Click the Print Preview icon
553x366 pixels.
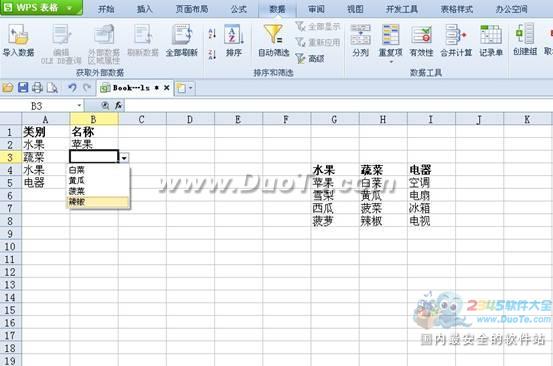tap(52, 87)
